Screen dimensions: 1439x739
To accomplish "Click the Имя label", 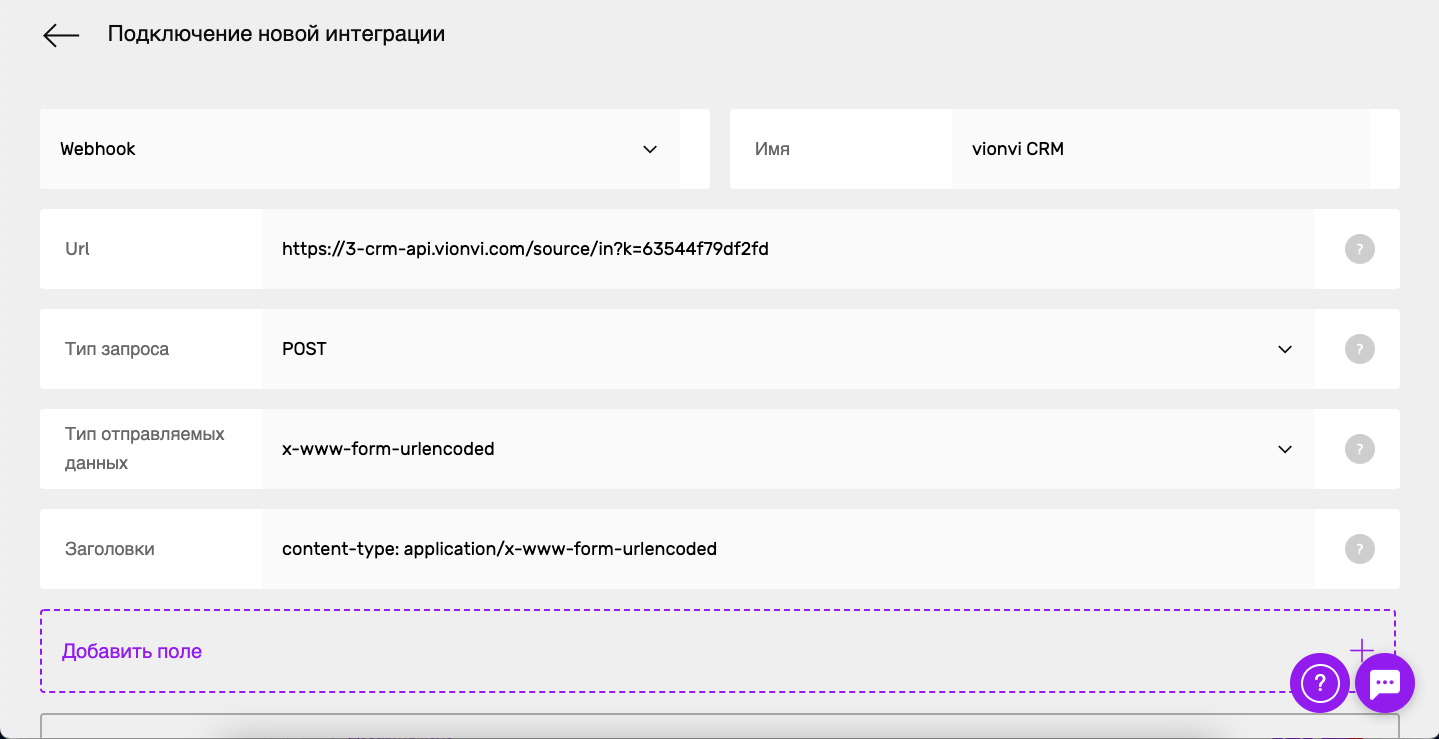I will tap(772, 149).
